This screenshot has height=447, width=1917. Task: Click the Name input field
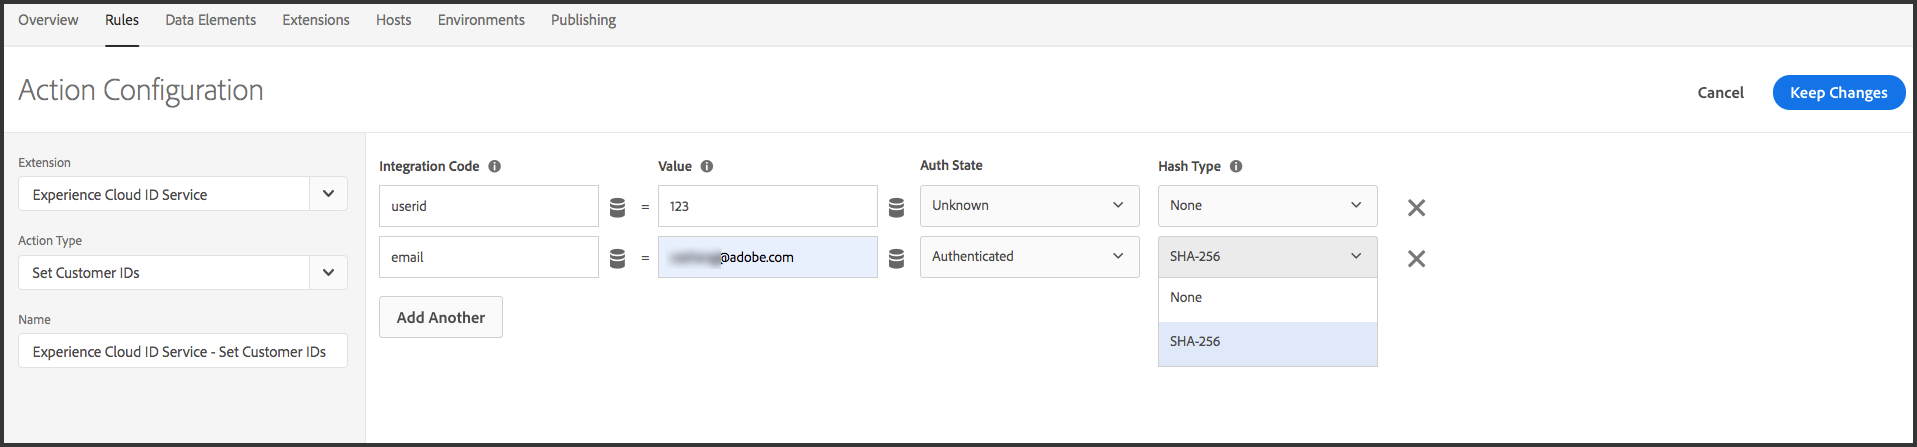182,352
